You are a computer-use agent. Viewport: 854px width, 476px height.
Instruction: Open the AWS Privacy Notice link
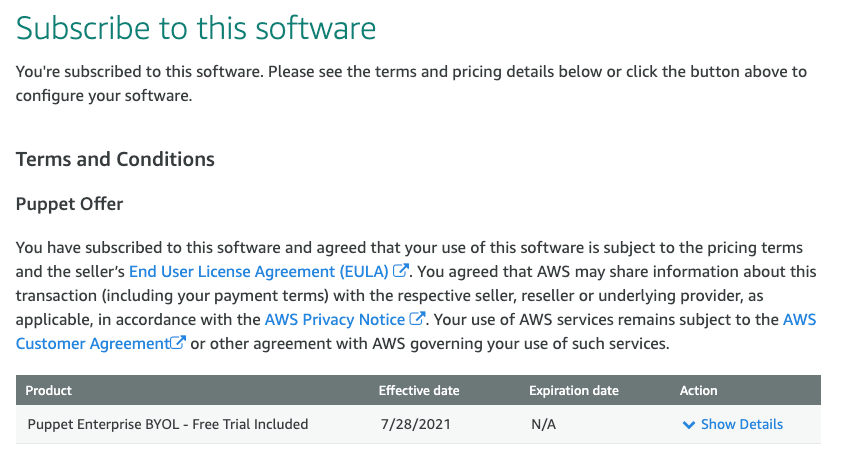pyautogui.click(x=334, y=319)
